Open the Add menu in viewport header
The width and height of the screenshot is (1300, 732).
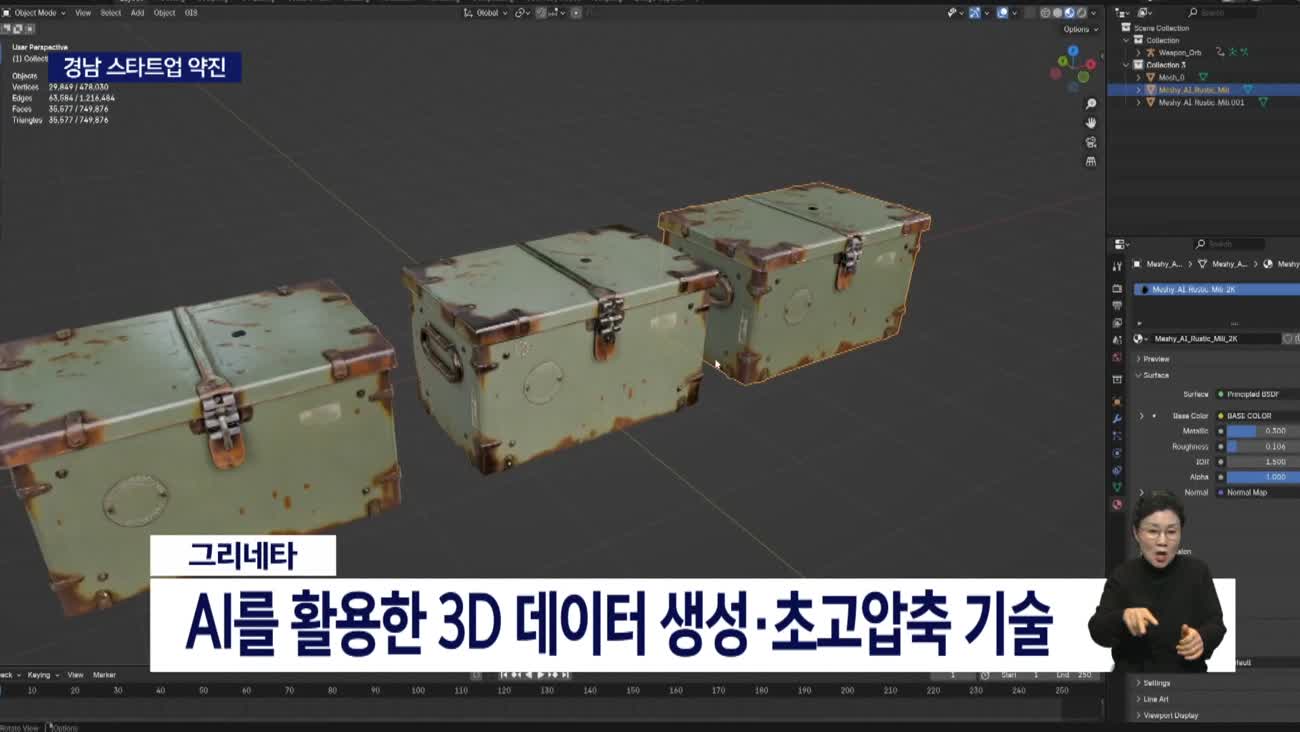pos(137,13)
